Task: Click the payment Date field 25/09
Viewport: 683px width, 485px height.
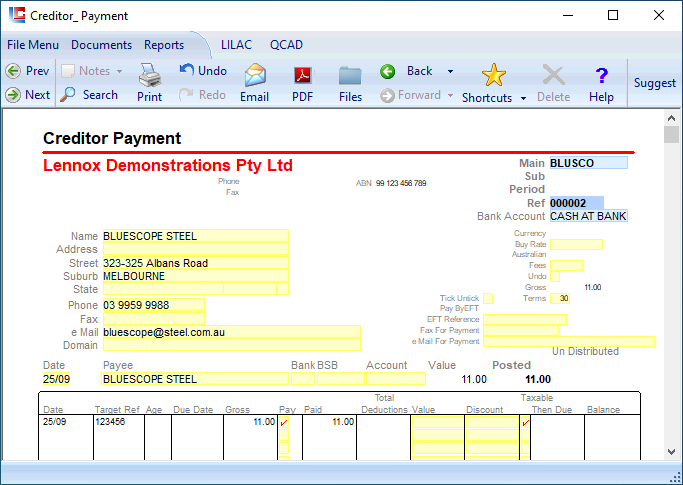Action: [x=56, y=379]
